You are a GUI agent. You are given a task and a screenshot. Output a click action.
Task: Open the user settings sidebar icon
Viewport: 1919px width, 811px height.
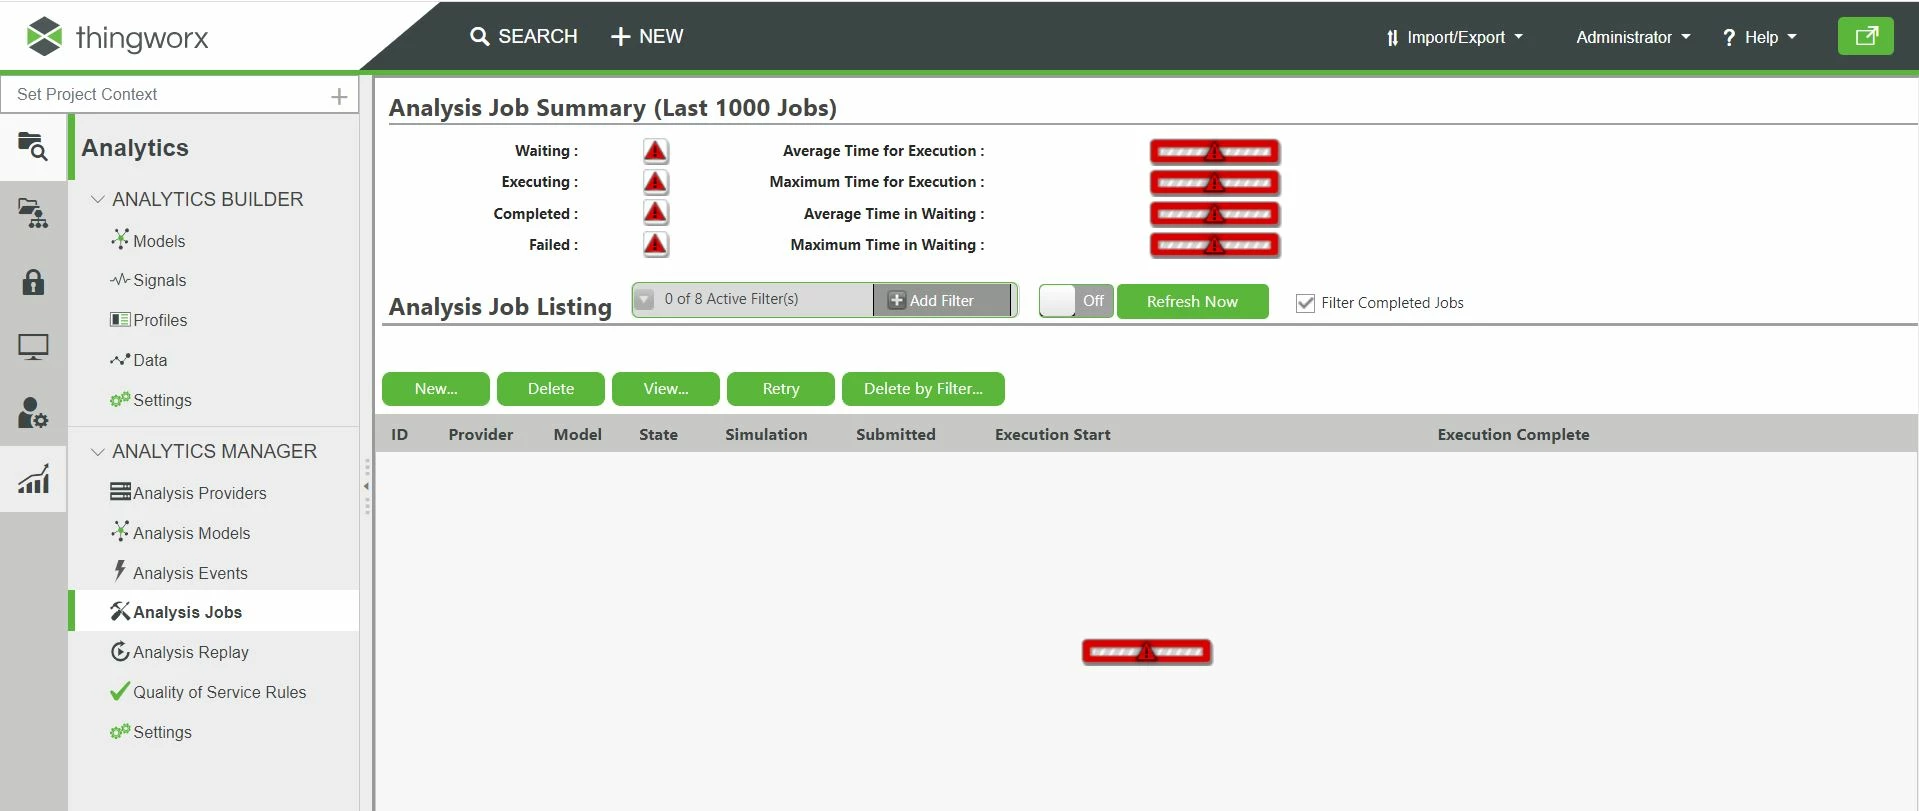(x=33, y=413)
